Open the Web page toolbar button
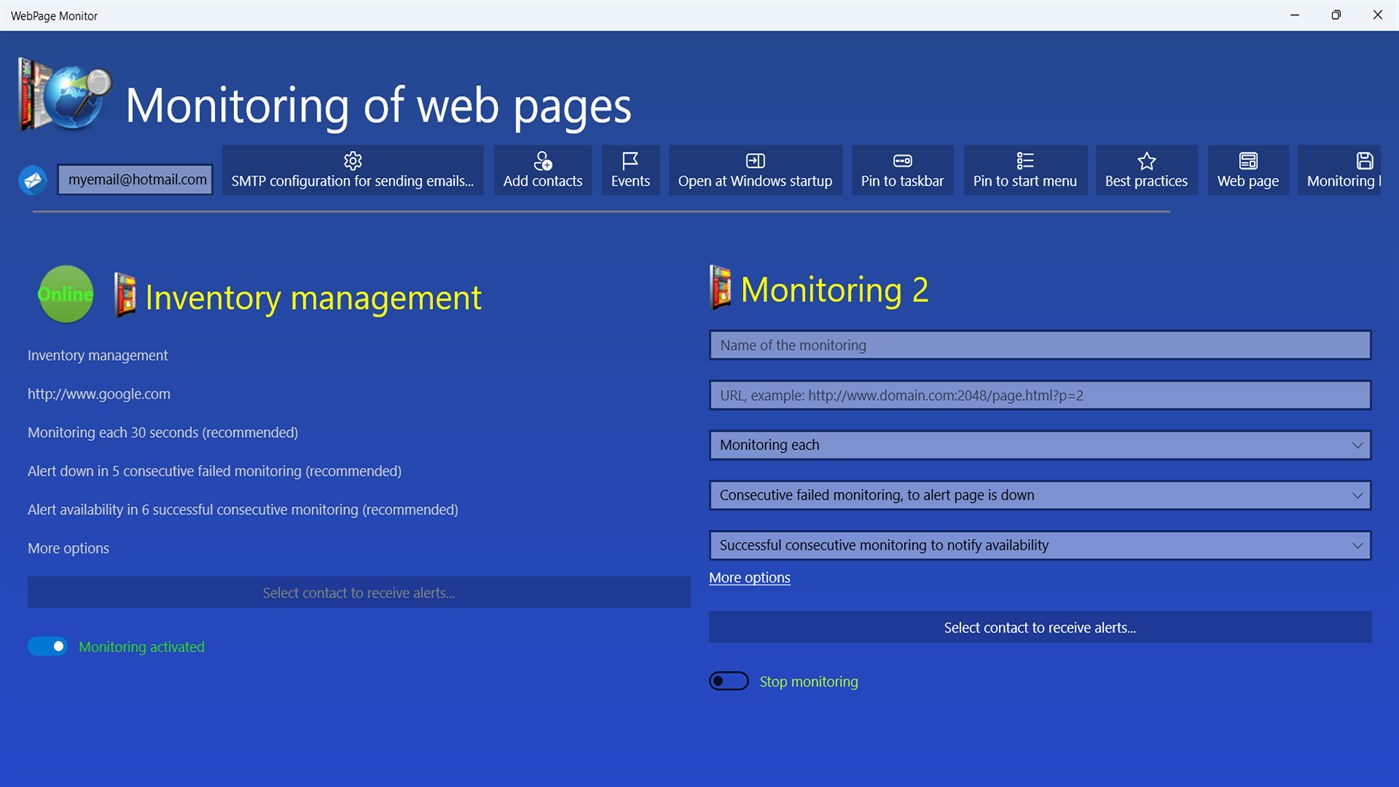 [x=1248, y=170]
